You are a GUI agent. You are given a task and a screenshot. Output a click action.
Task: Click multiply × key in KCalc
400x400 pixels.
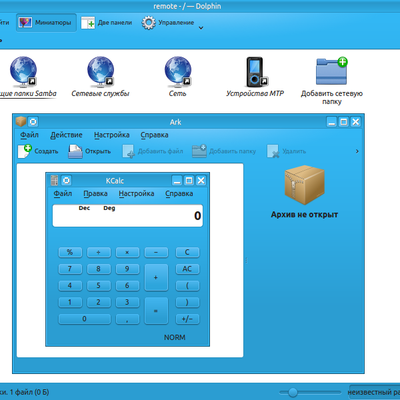[x=127, y=252]
